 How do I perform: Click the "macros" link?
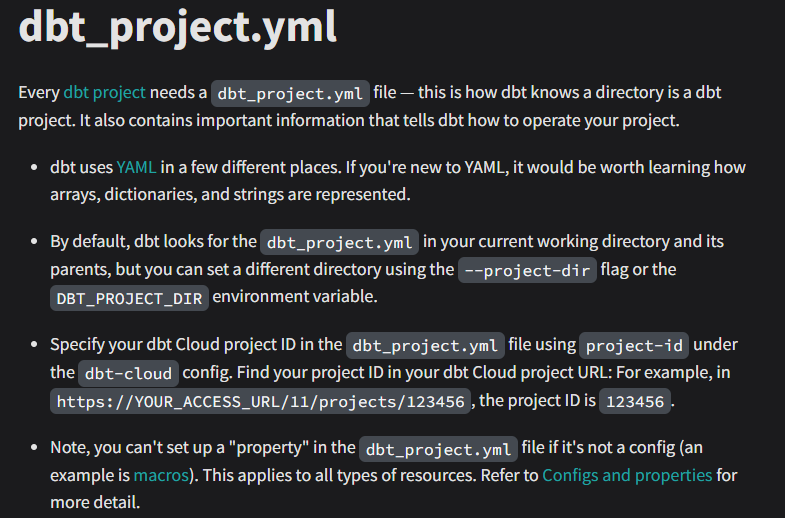pos(161,475)
